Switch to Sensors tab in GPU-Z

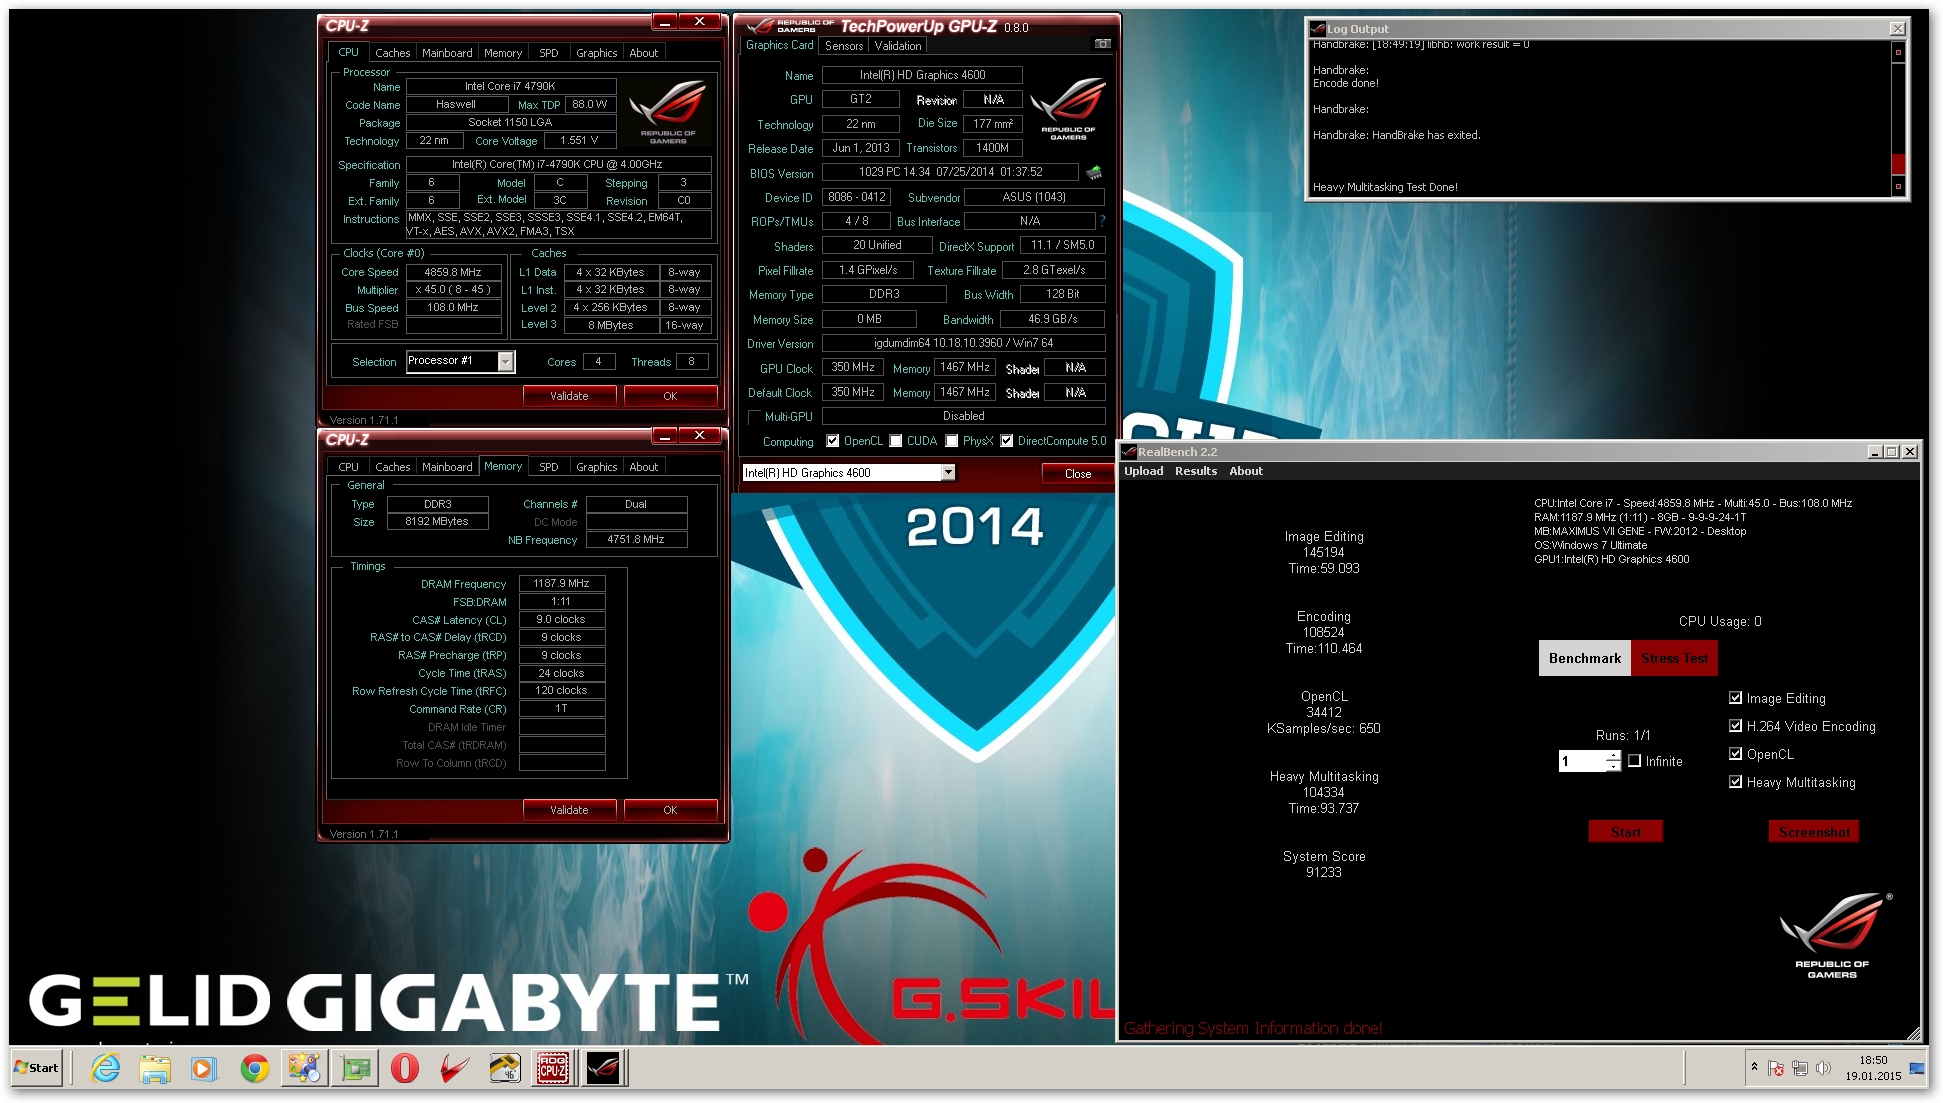pos(844,46)
